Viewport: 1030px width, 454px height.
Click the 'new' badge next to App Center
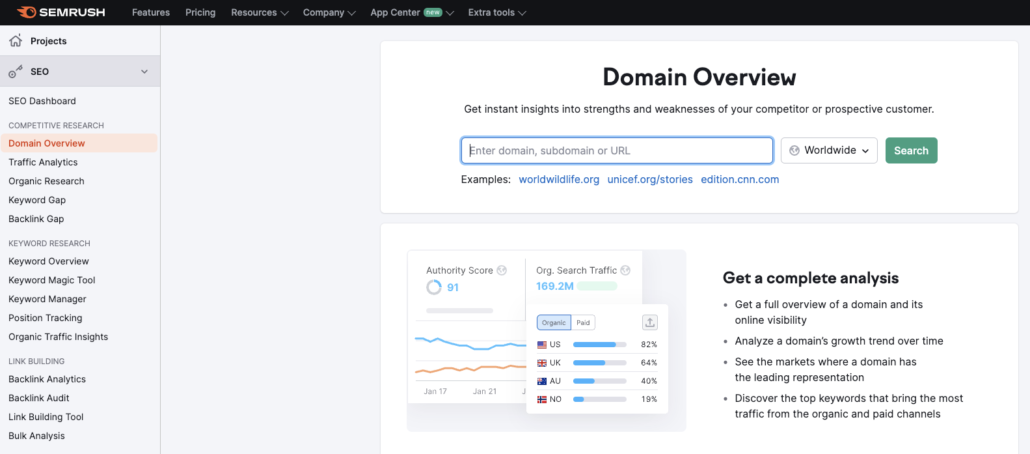[x=432, y=12]
